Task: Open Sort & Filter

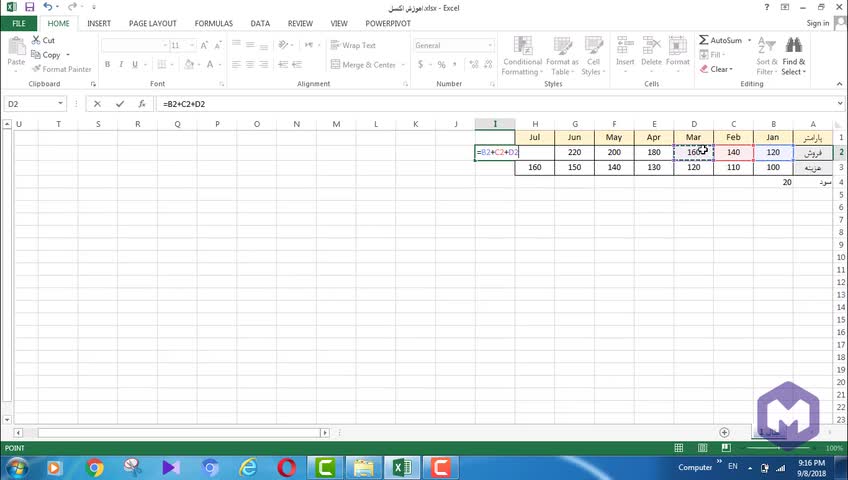Action: pos(766,56)
